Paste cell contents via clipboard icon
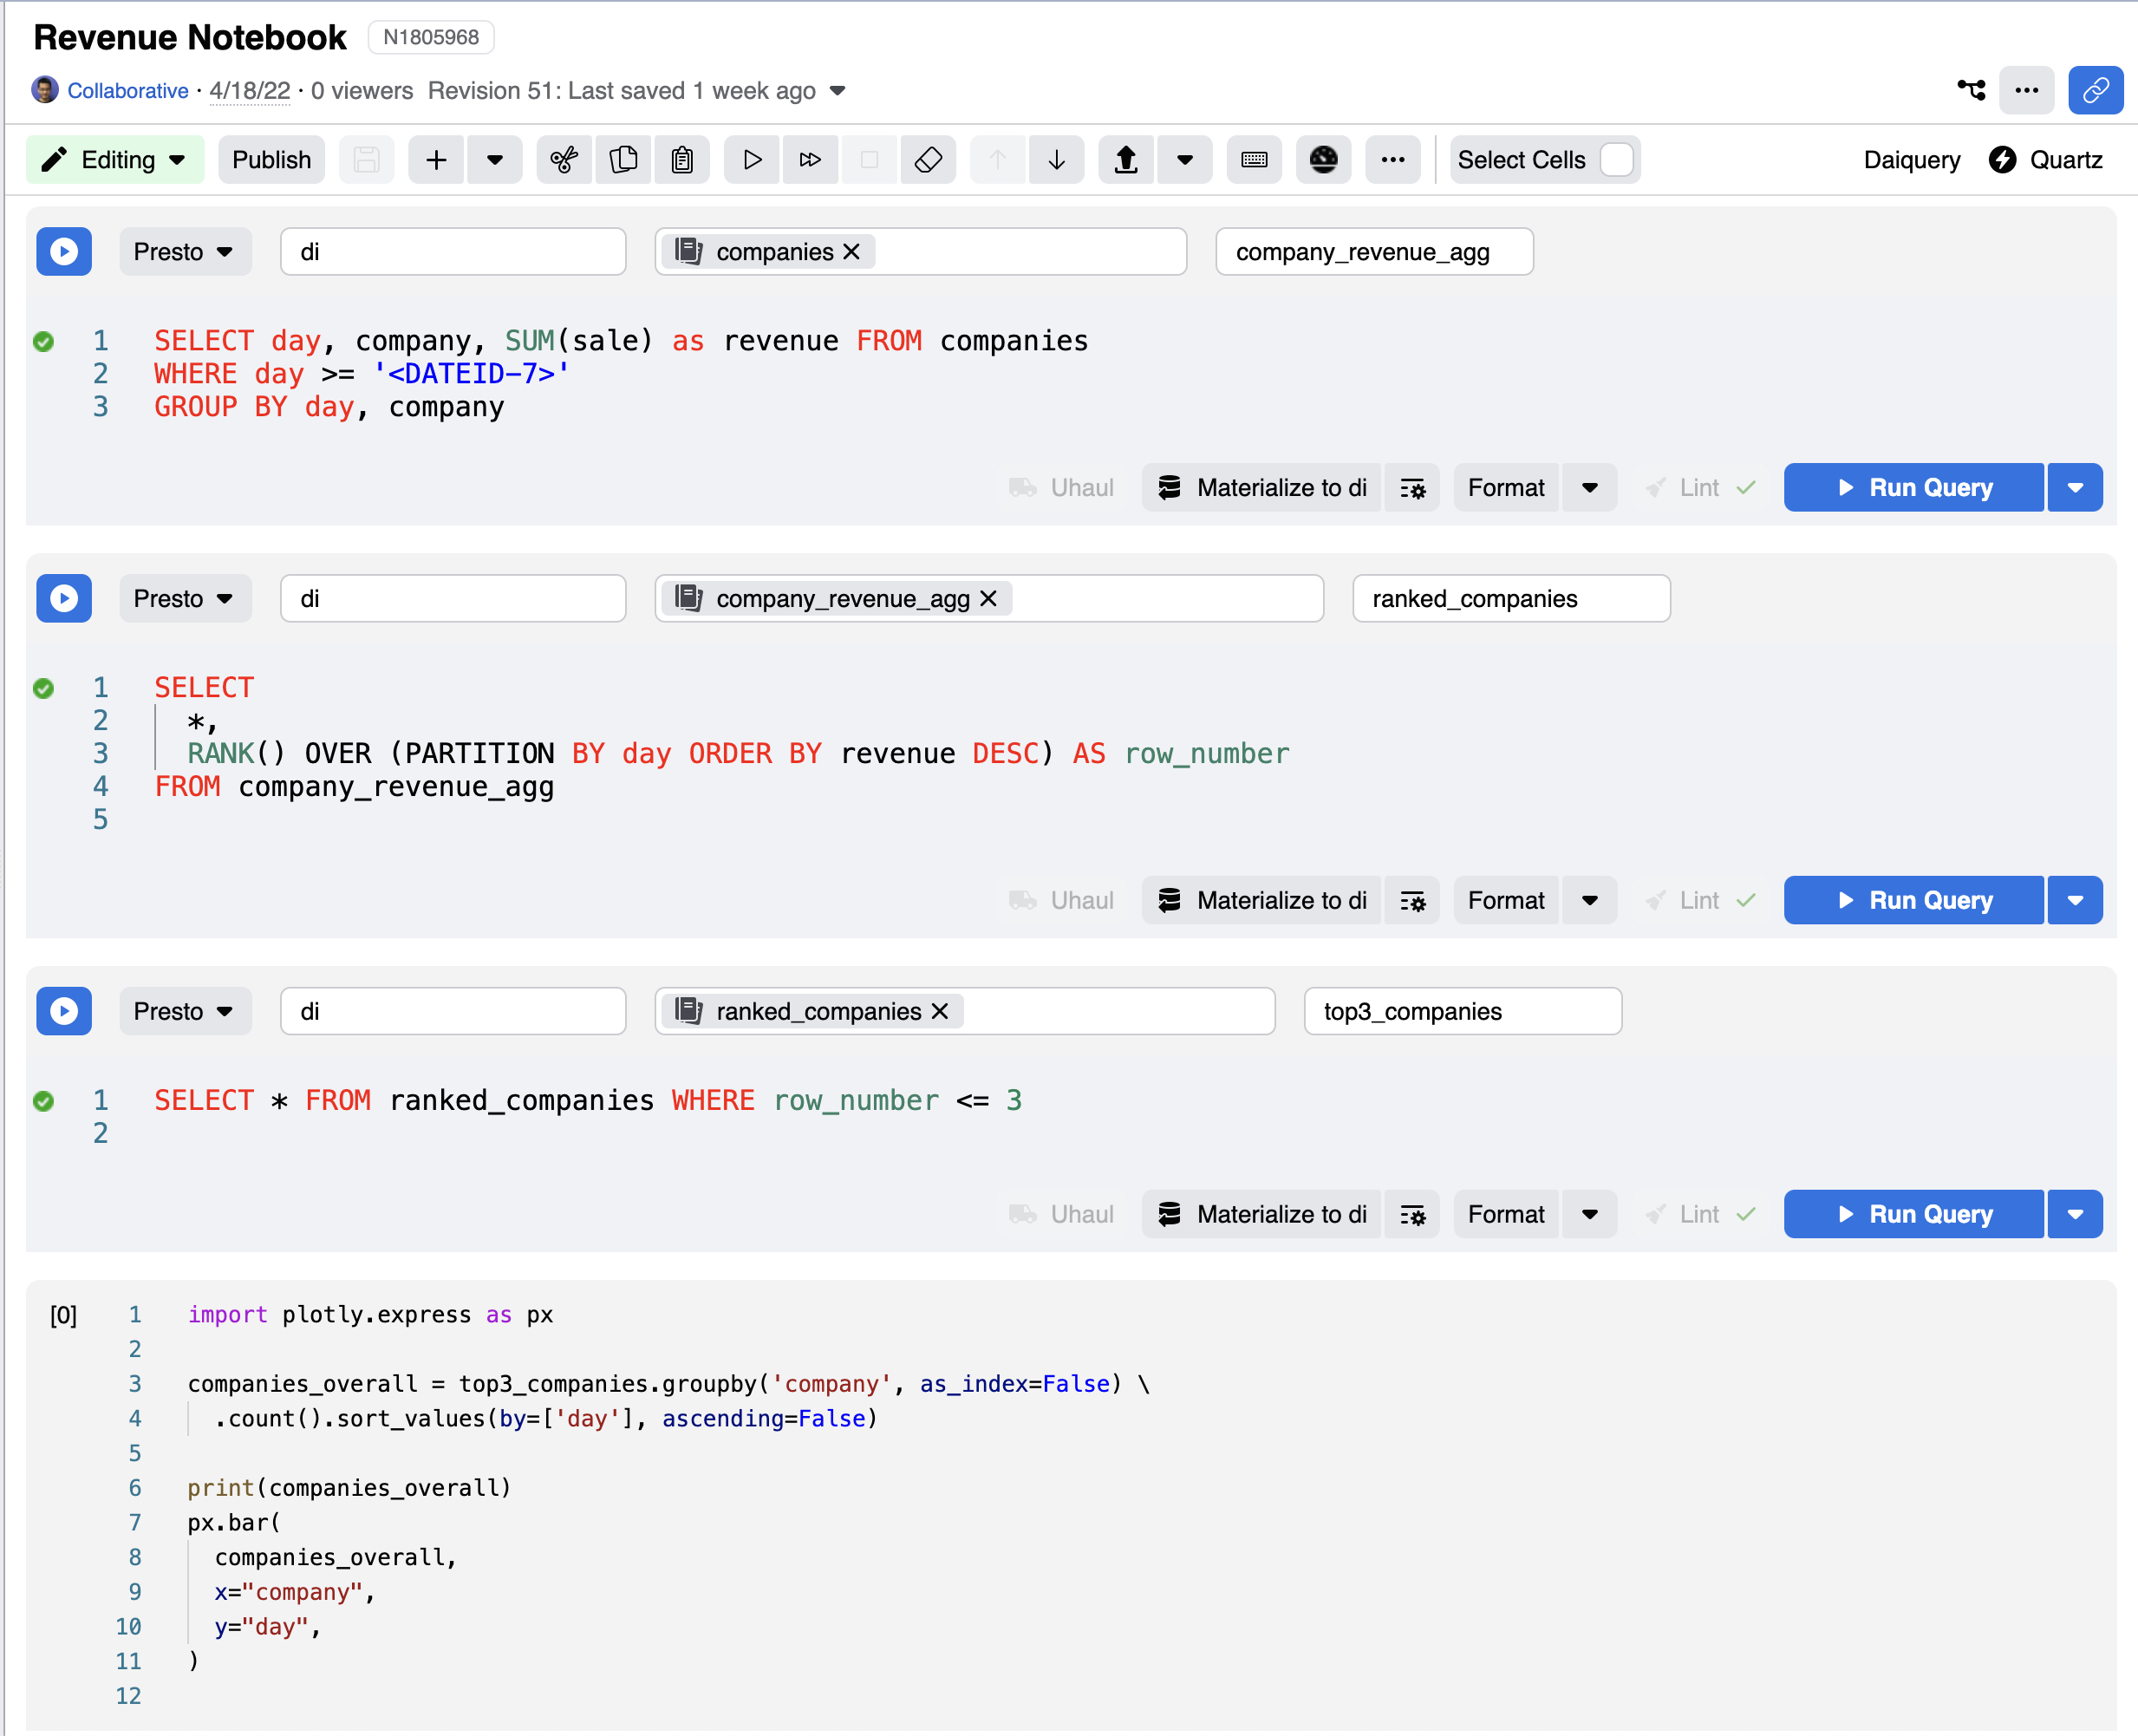This screenshot has width=2138, height=1736. click(x=683, y=160)
